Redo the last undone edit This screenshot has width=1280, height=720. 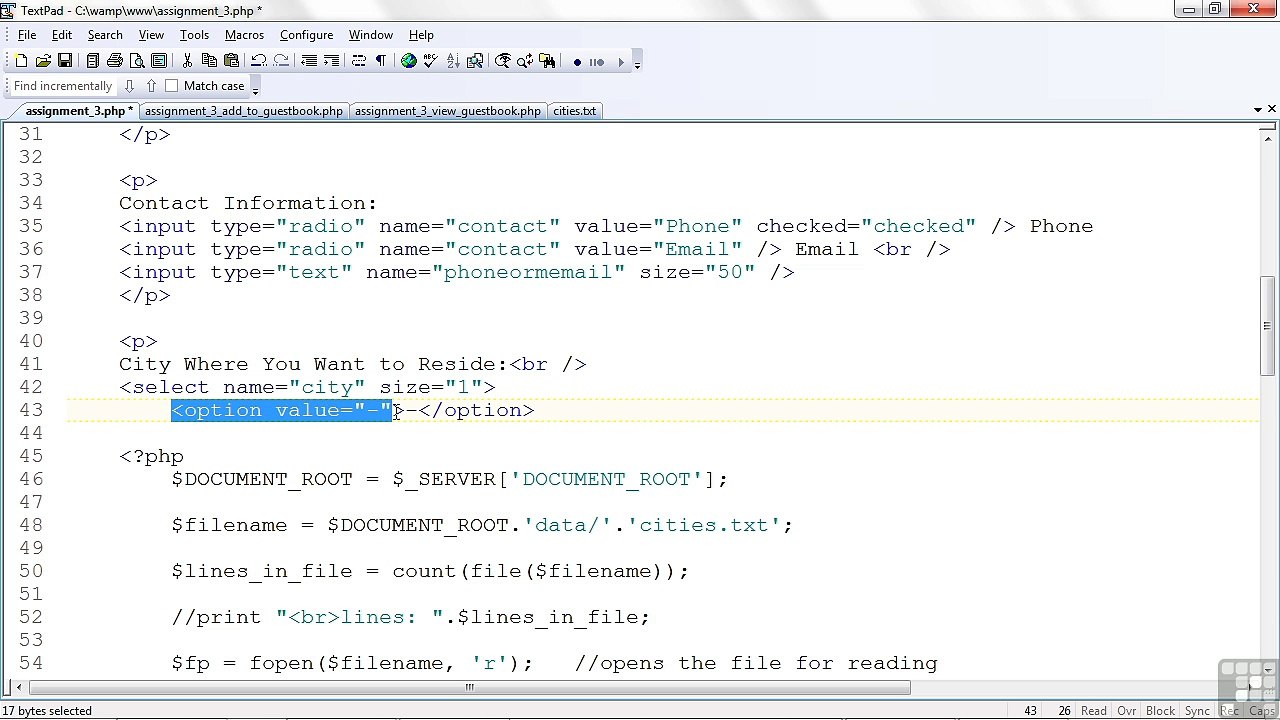[x=281, y=61]
